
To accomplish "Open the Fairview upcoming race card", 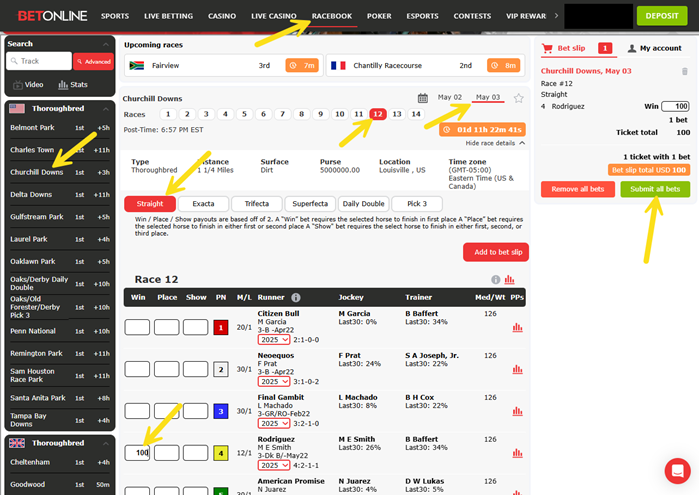I will (x=223, y=66).
